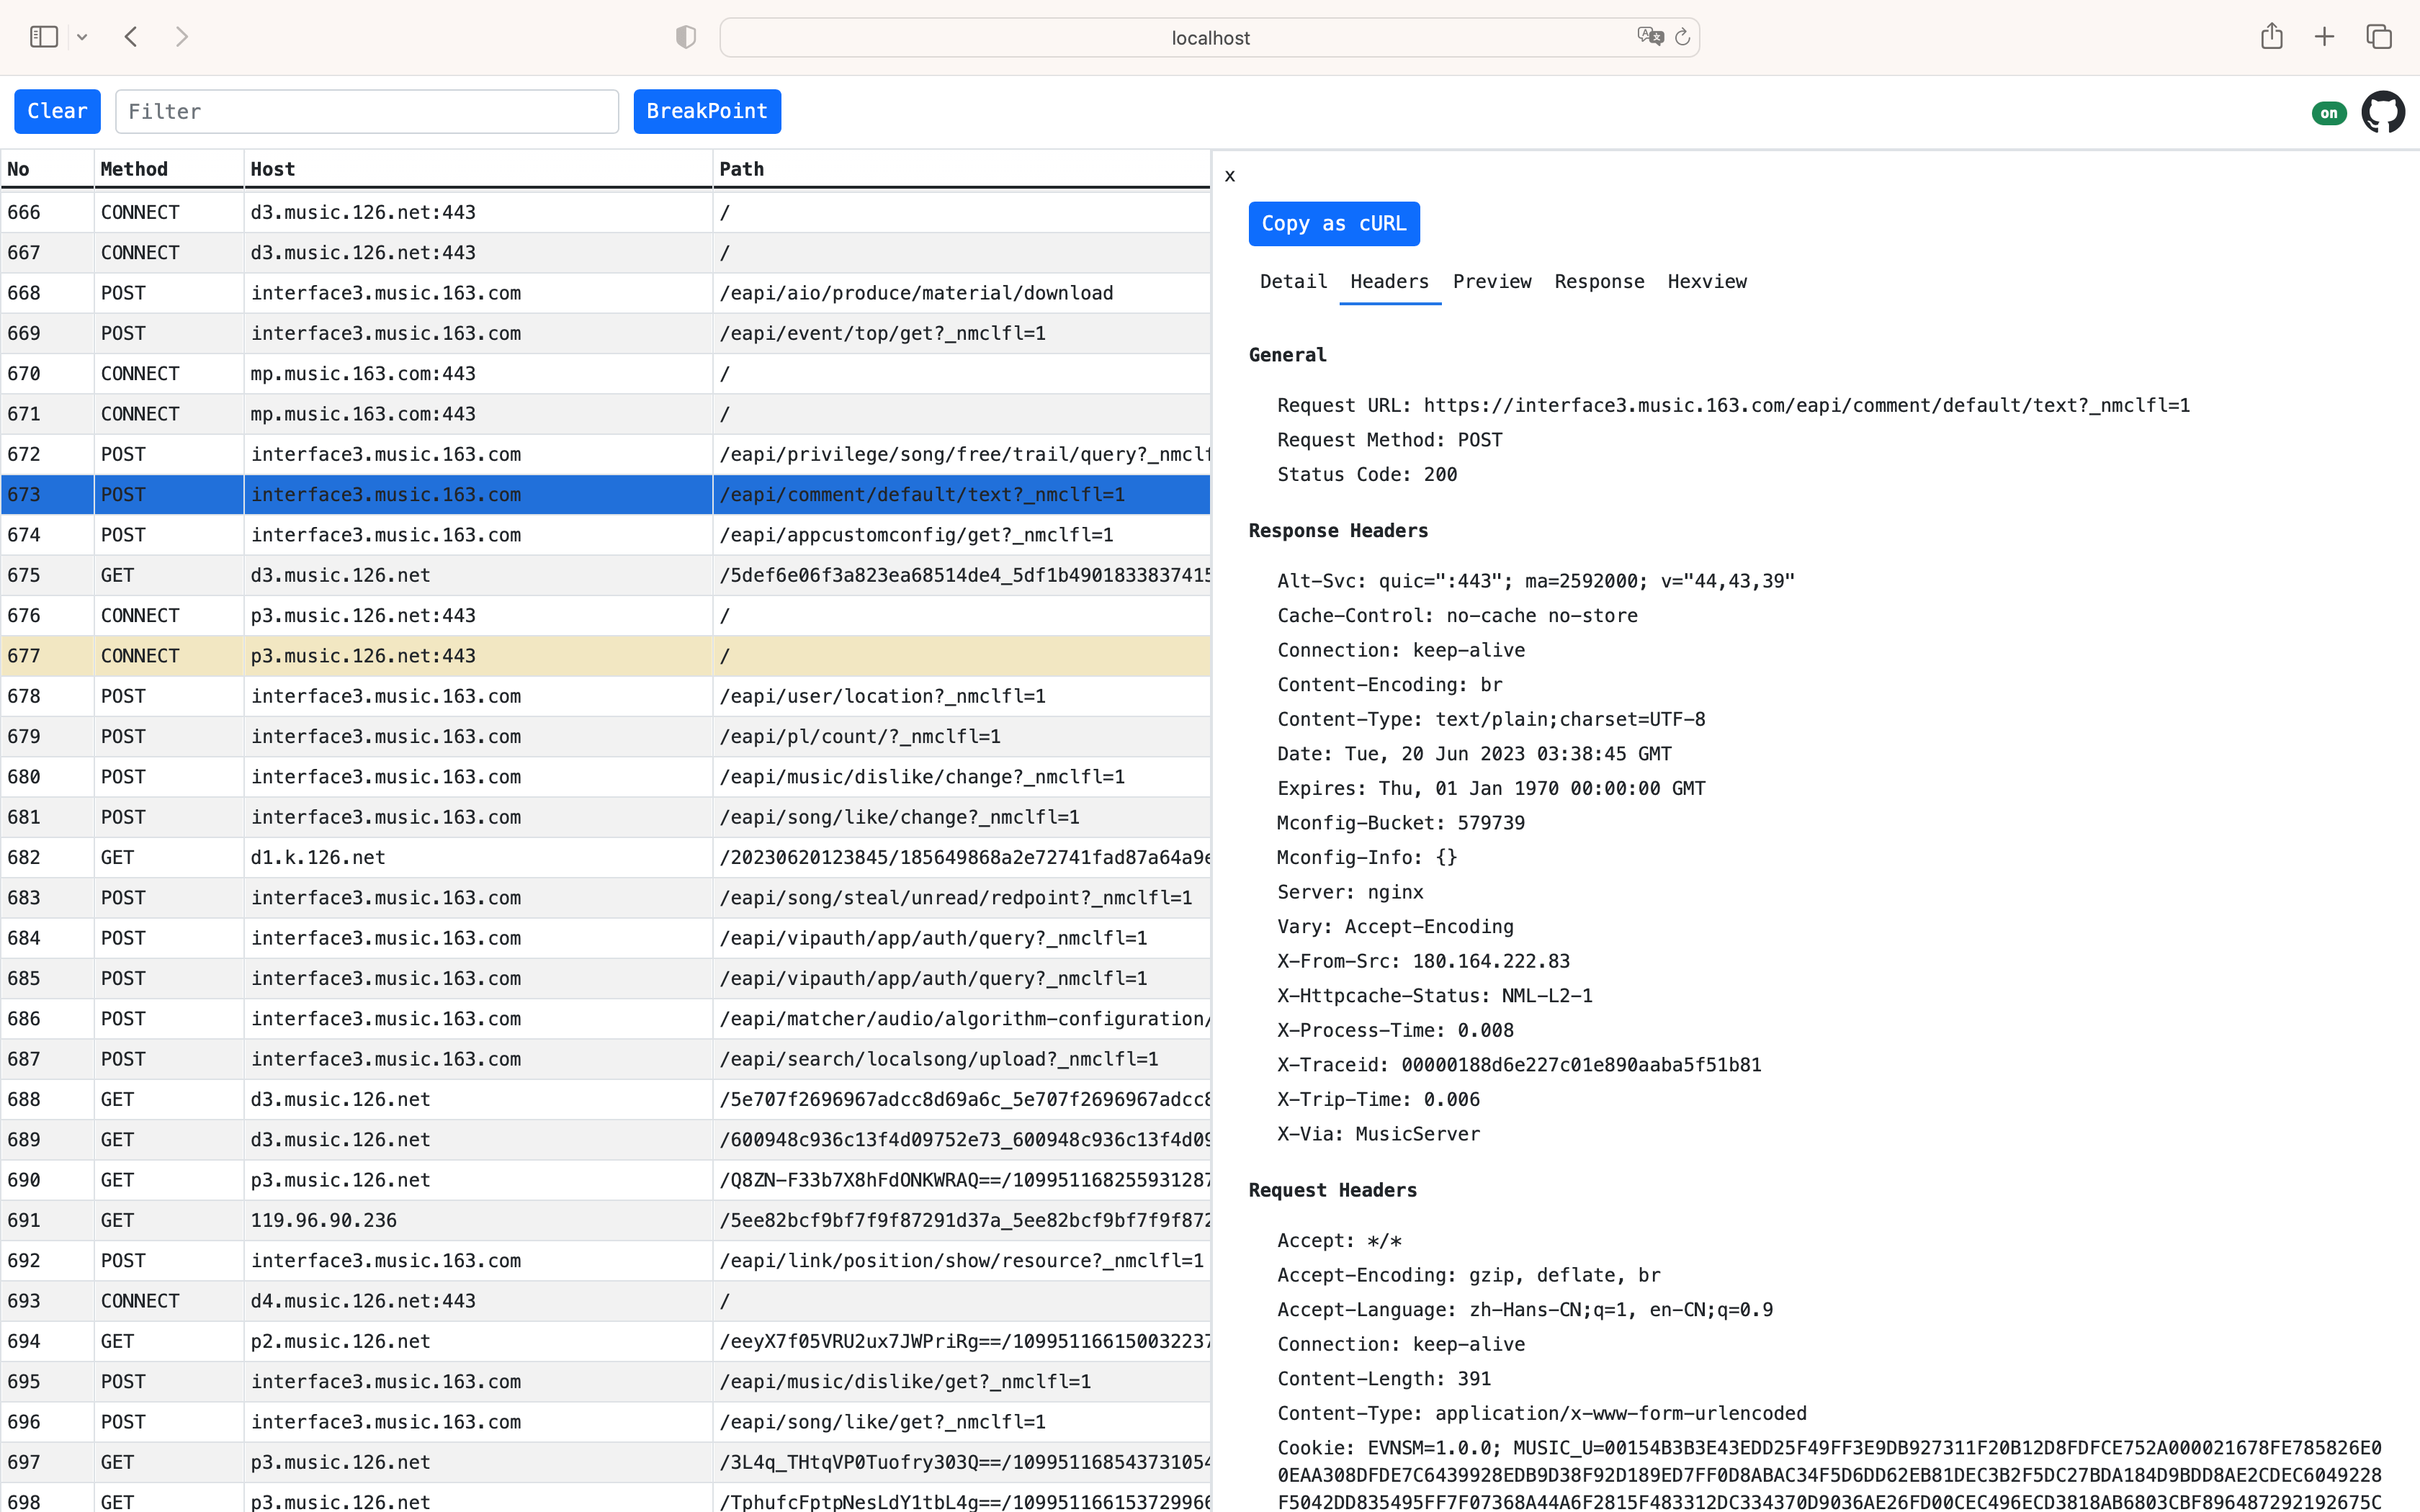Toggle the Safari sidebar icon
This screenshot has width=2420, height=1512.
pos(44,37)
